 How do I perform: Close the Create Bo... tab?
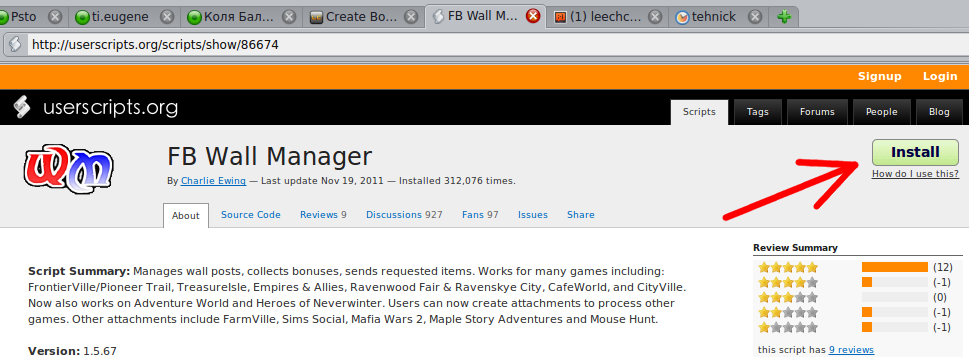click(x=411, y=17)
